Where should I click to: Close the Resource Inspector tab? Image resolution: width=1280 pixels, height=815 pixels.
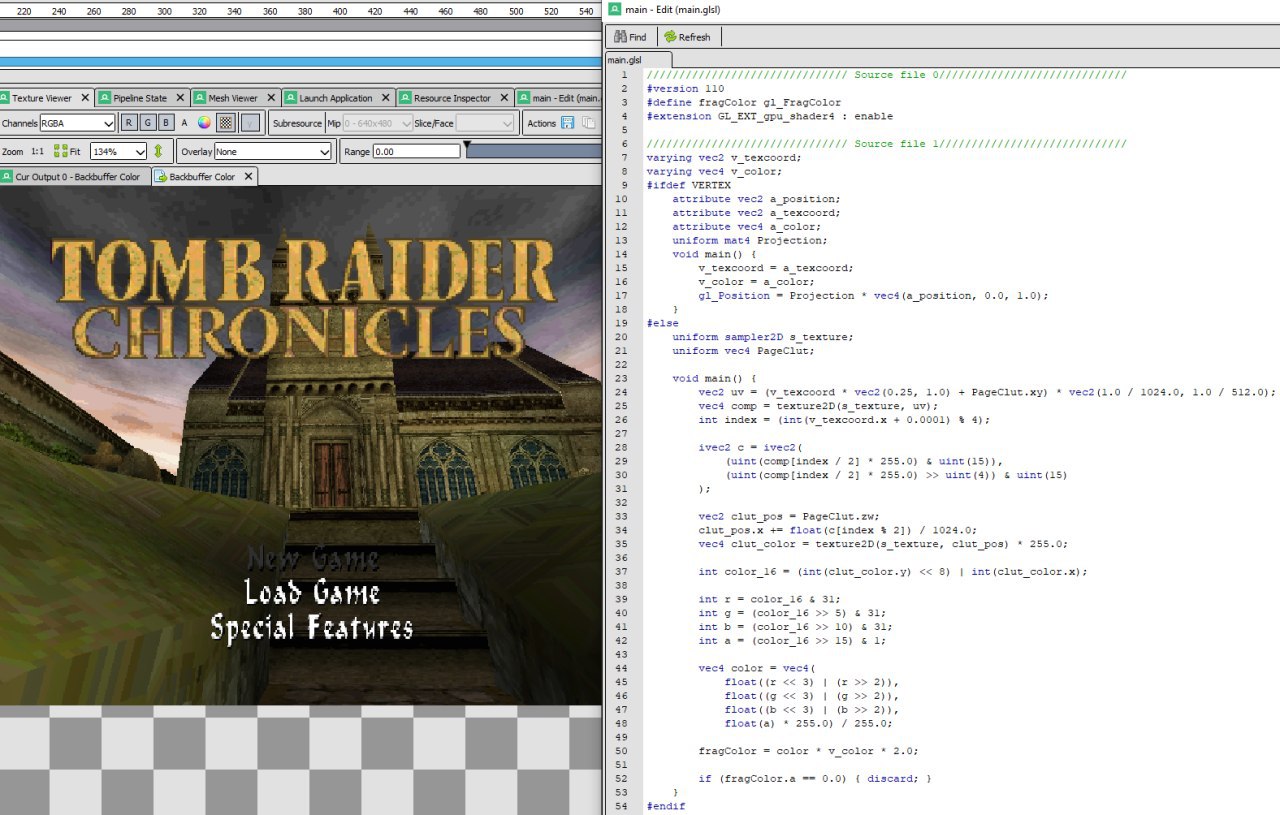pos(503,98)
